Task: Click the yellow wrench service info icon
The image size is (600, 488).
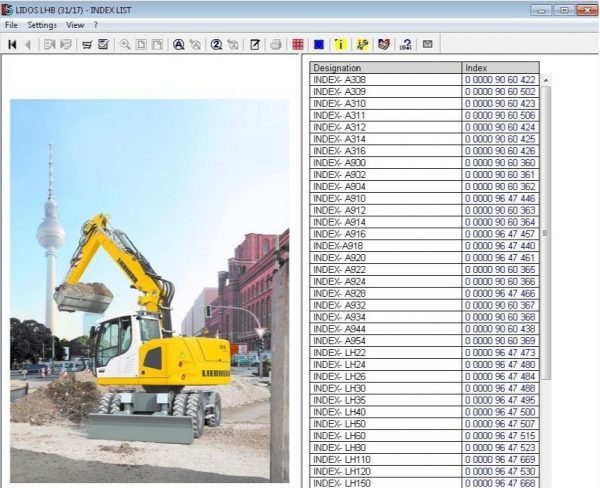Action: point(362,44)
